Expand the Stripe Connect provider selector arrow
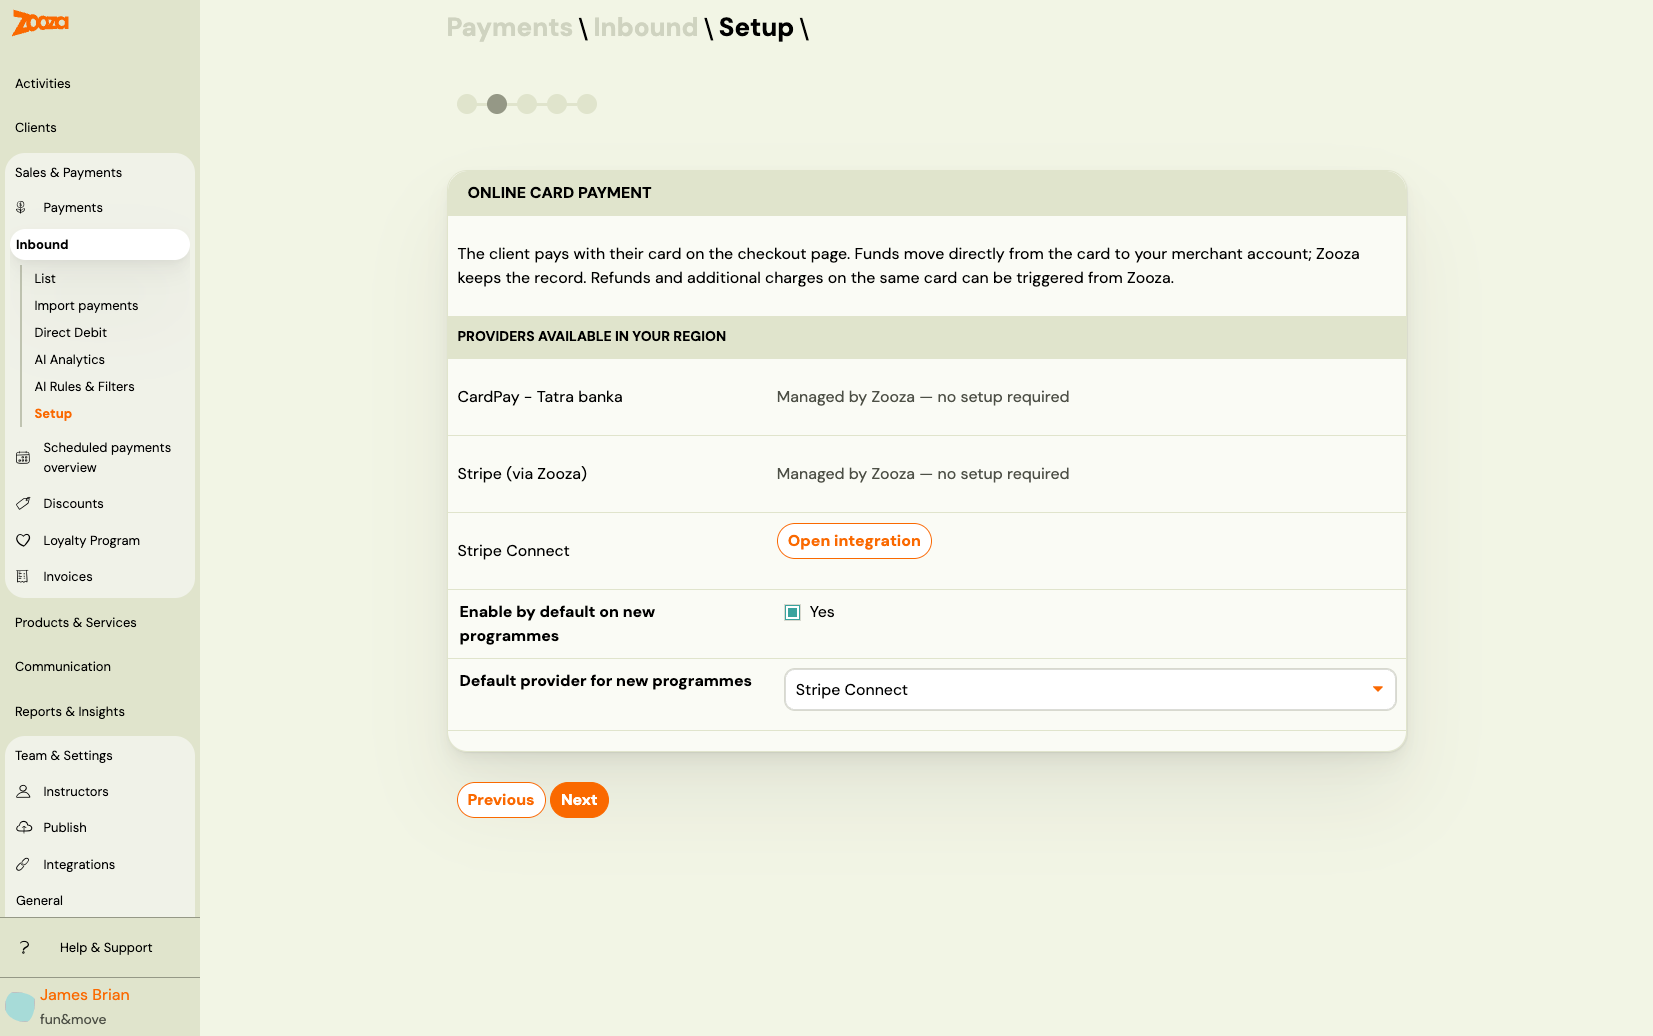 click(x=1377, y=689)
